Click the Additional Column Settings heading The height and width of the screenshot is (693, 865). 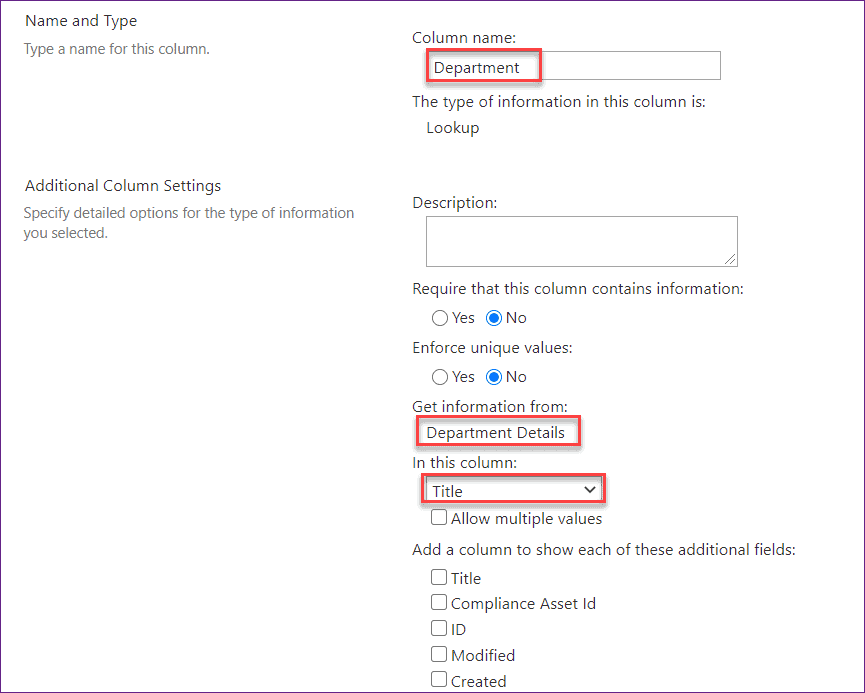pos(122,185)
